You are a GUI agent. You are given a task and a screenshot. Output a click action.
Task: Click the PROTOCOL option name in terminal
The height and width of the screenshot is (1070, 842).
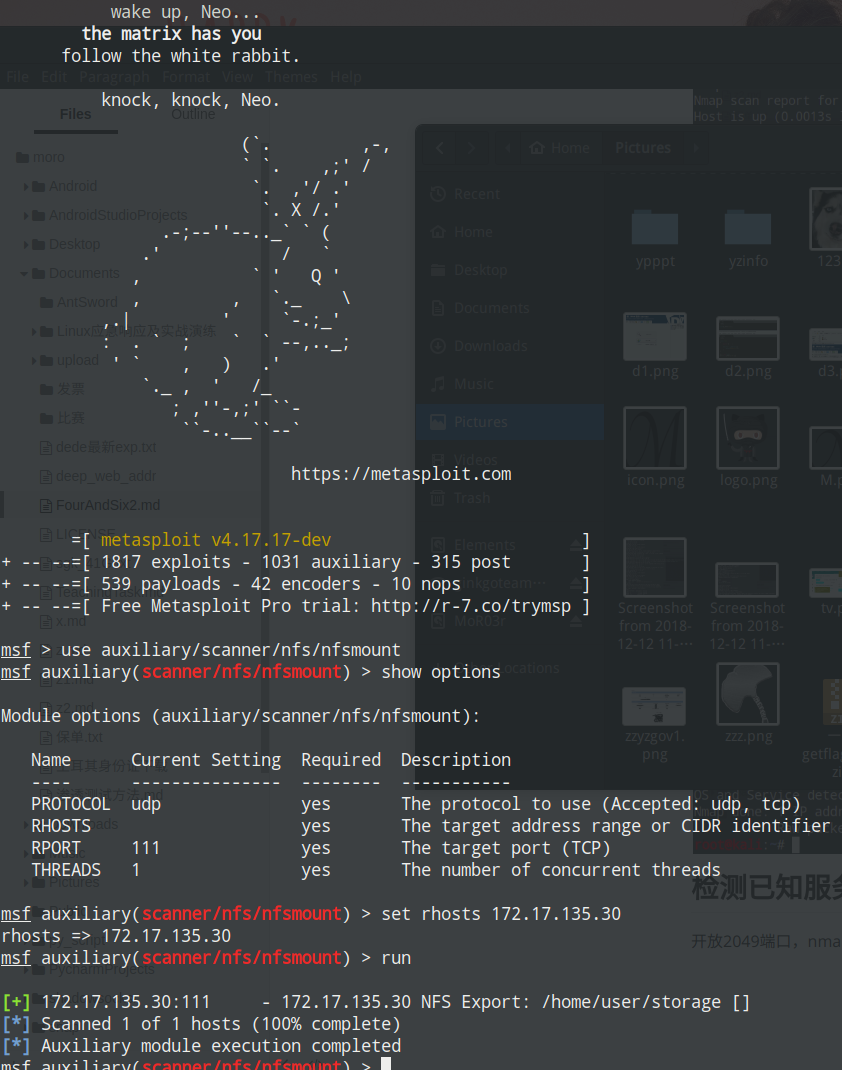70,805
